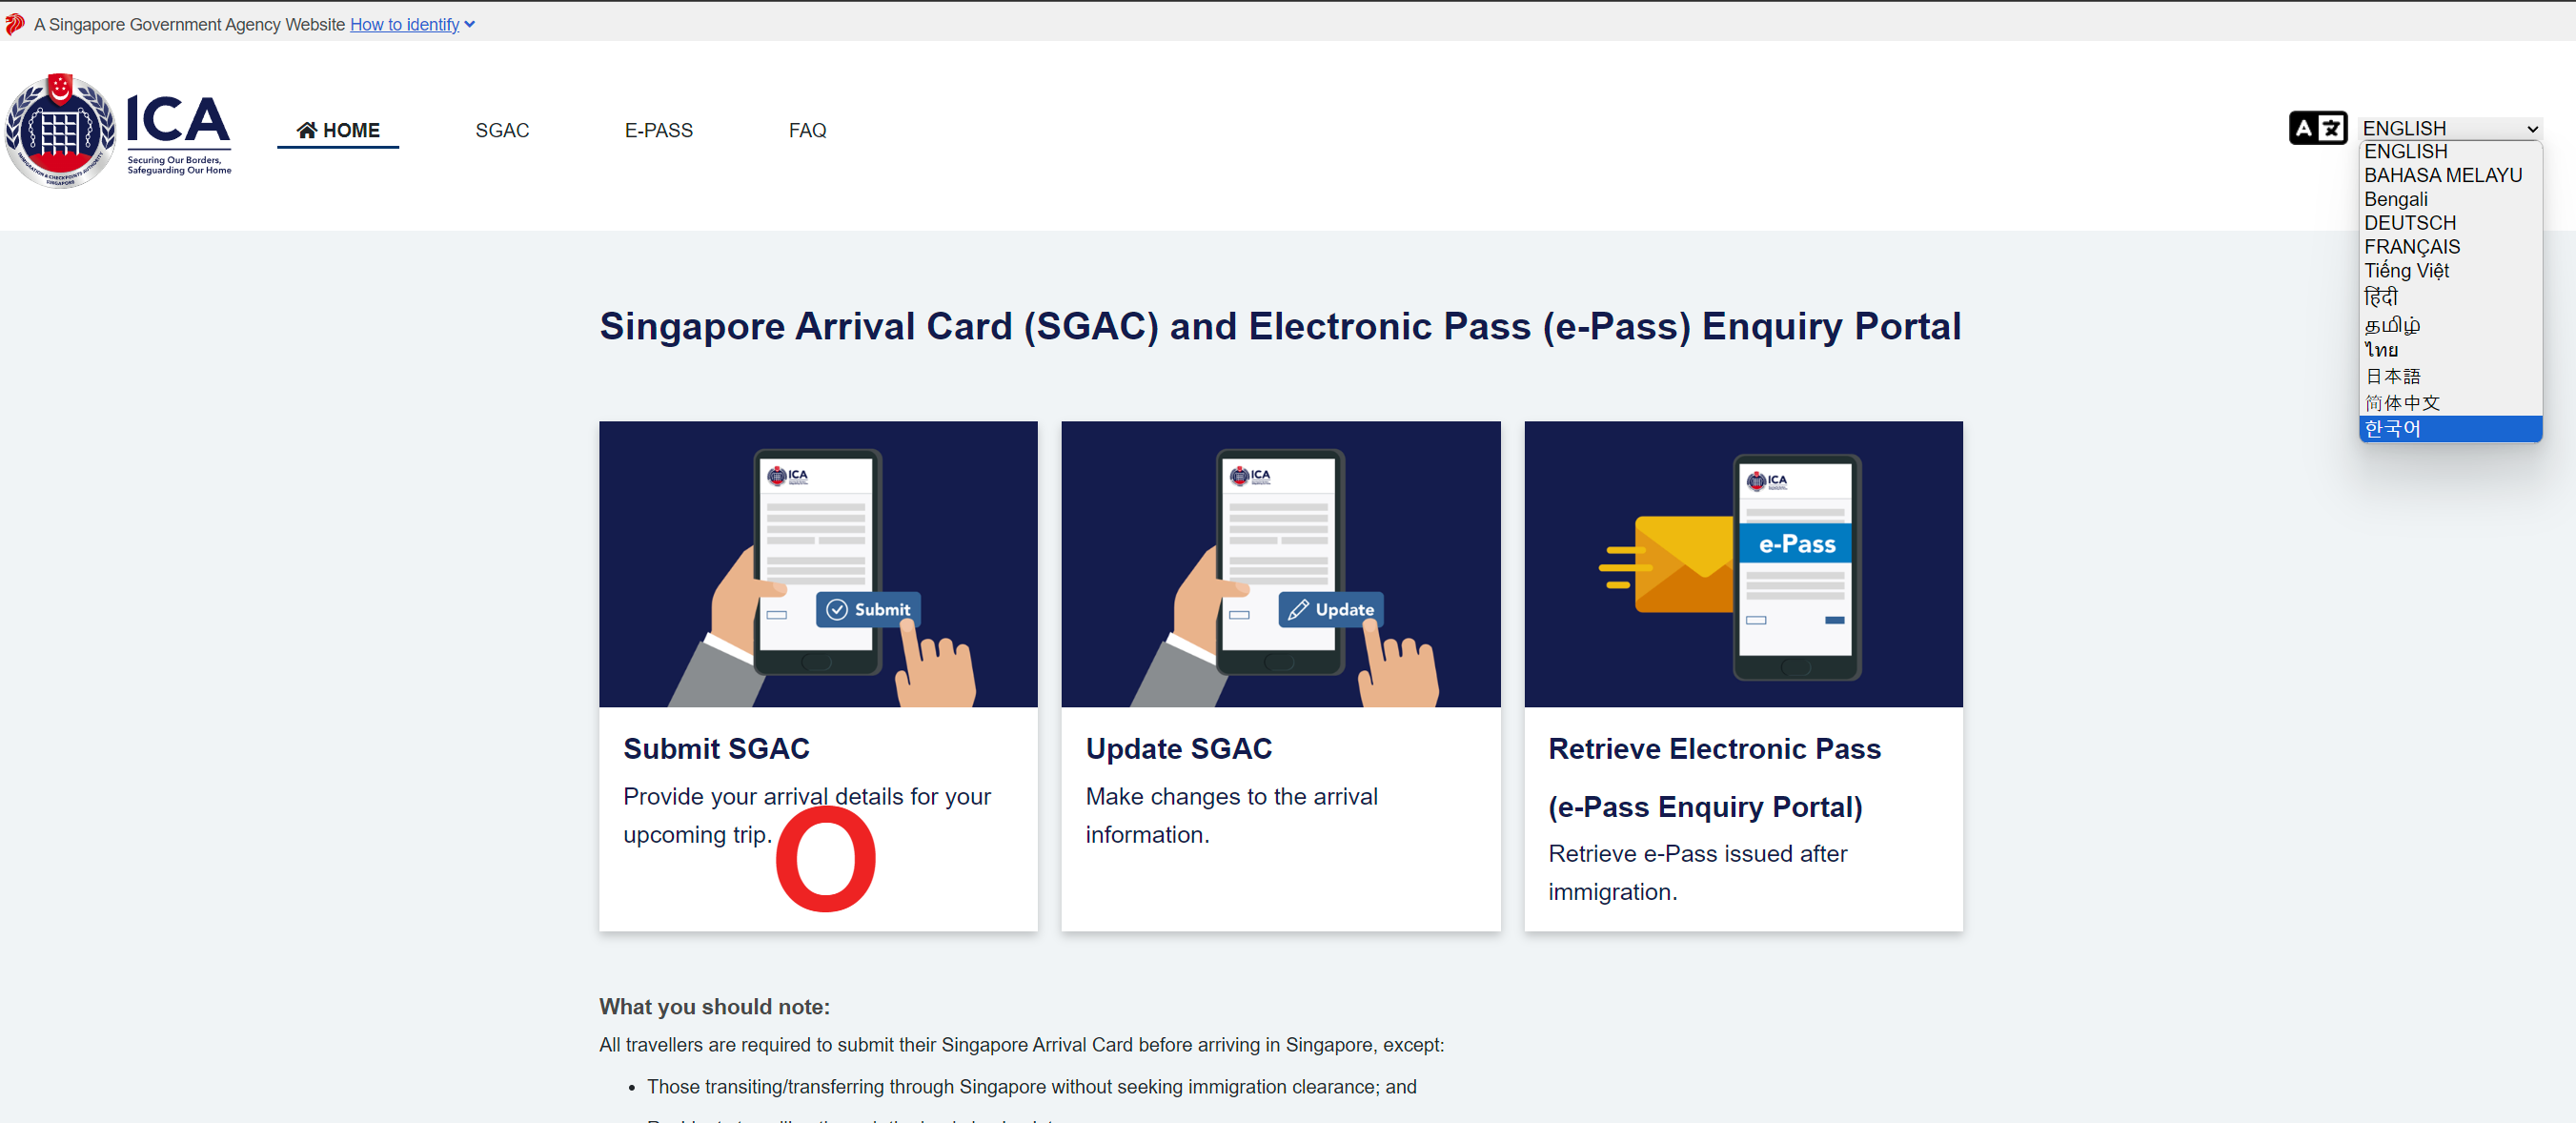
Task: Expand the How to identify chevron
Action: [470, 25]
